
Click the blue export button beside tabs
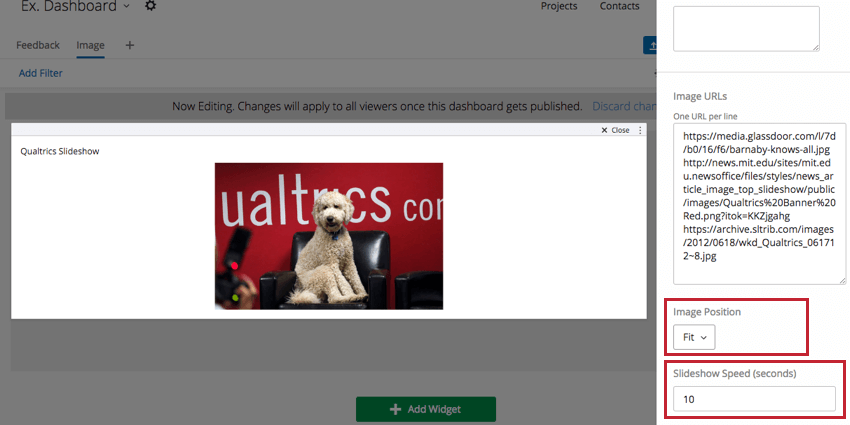tap(649, 46)
